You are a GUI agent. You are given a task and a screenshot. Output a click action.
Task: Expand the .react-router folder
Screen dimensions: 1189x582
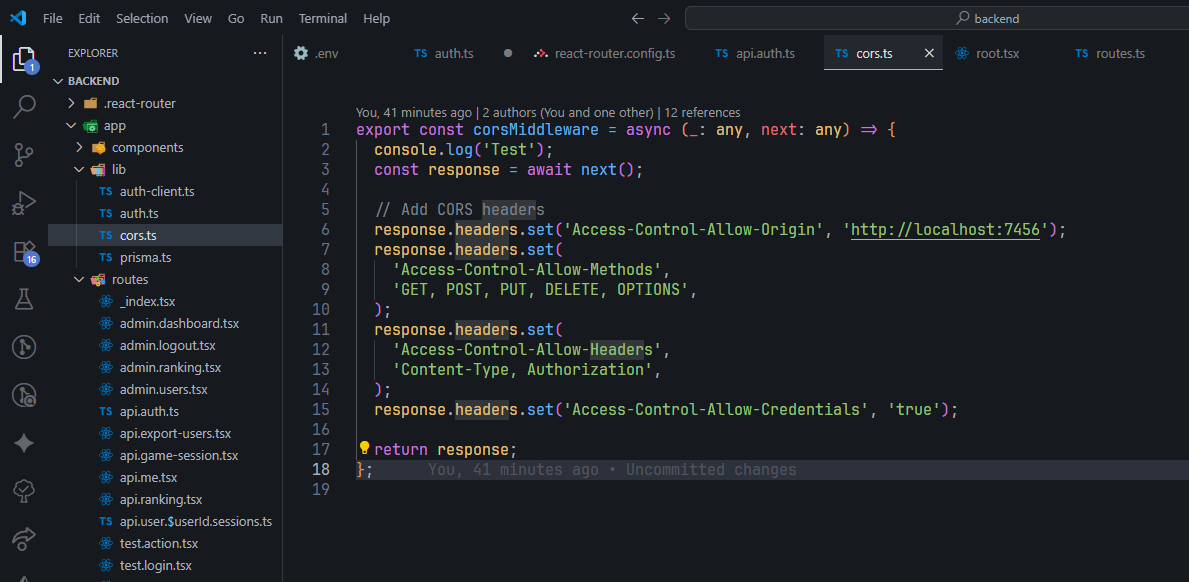coord(71,103)
